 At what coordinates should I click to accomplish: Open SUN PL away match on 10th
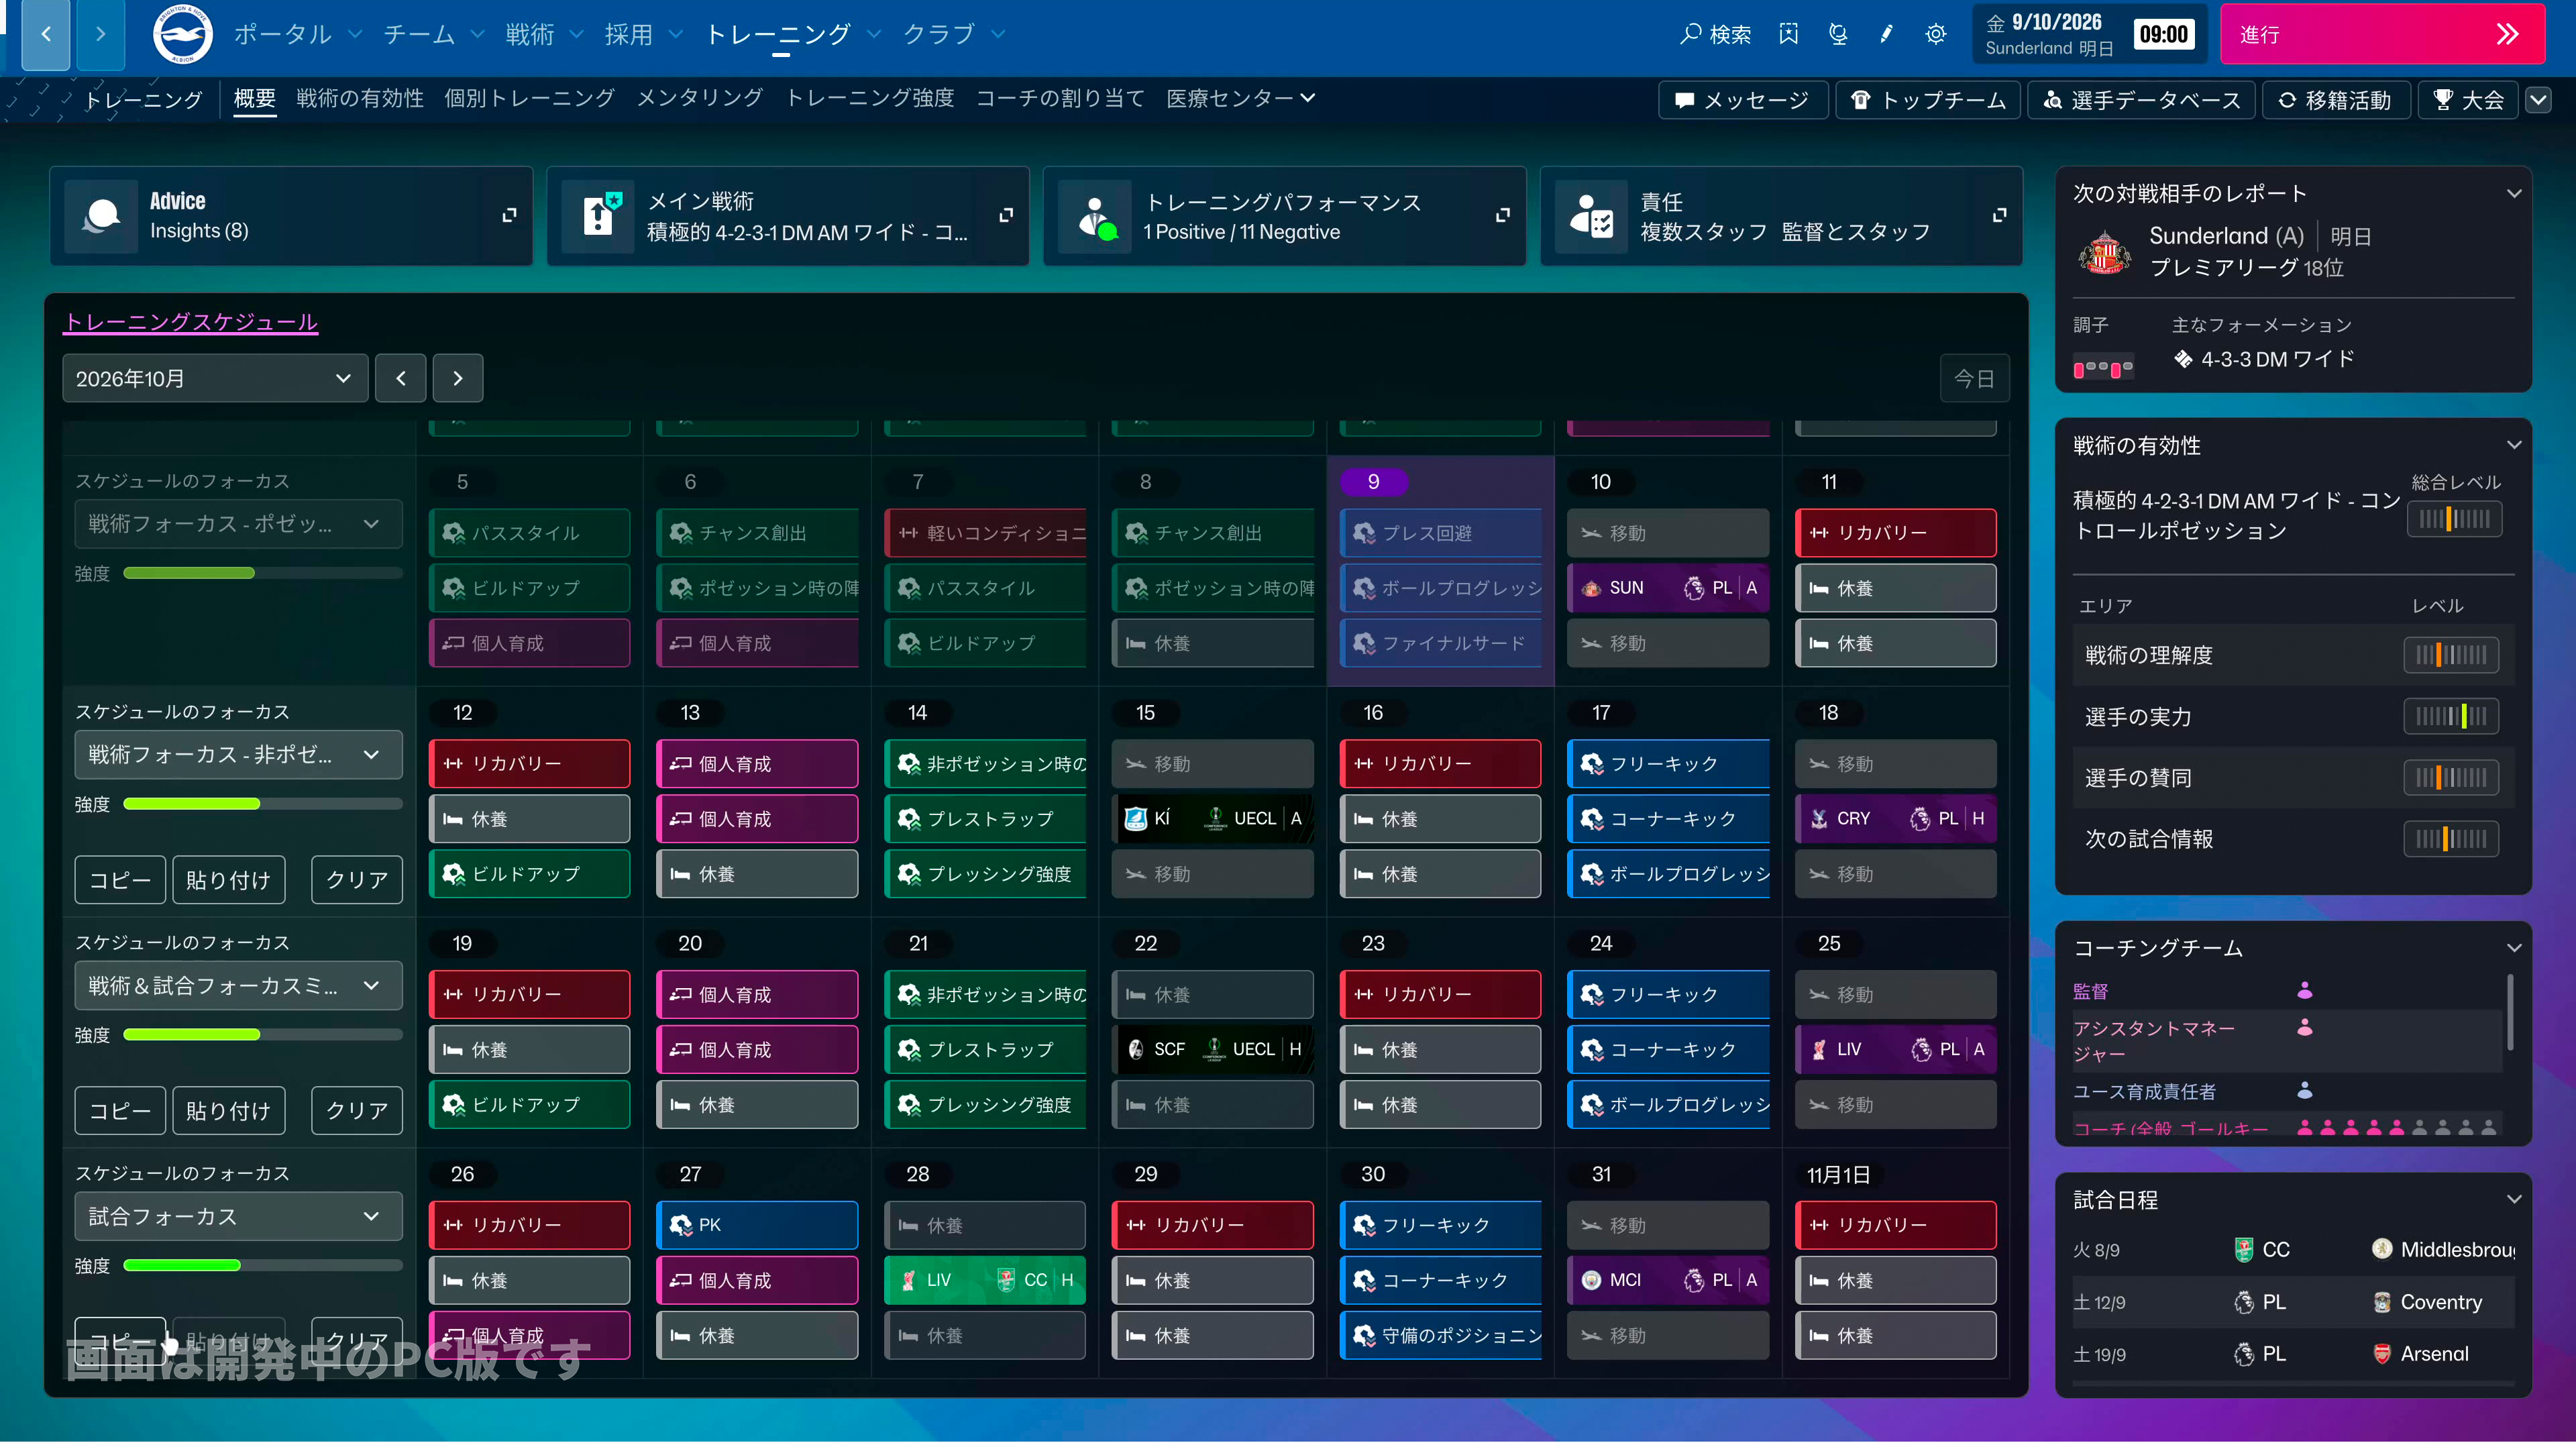(x=1668, y=588)
